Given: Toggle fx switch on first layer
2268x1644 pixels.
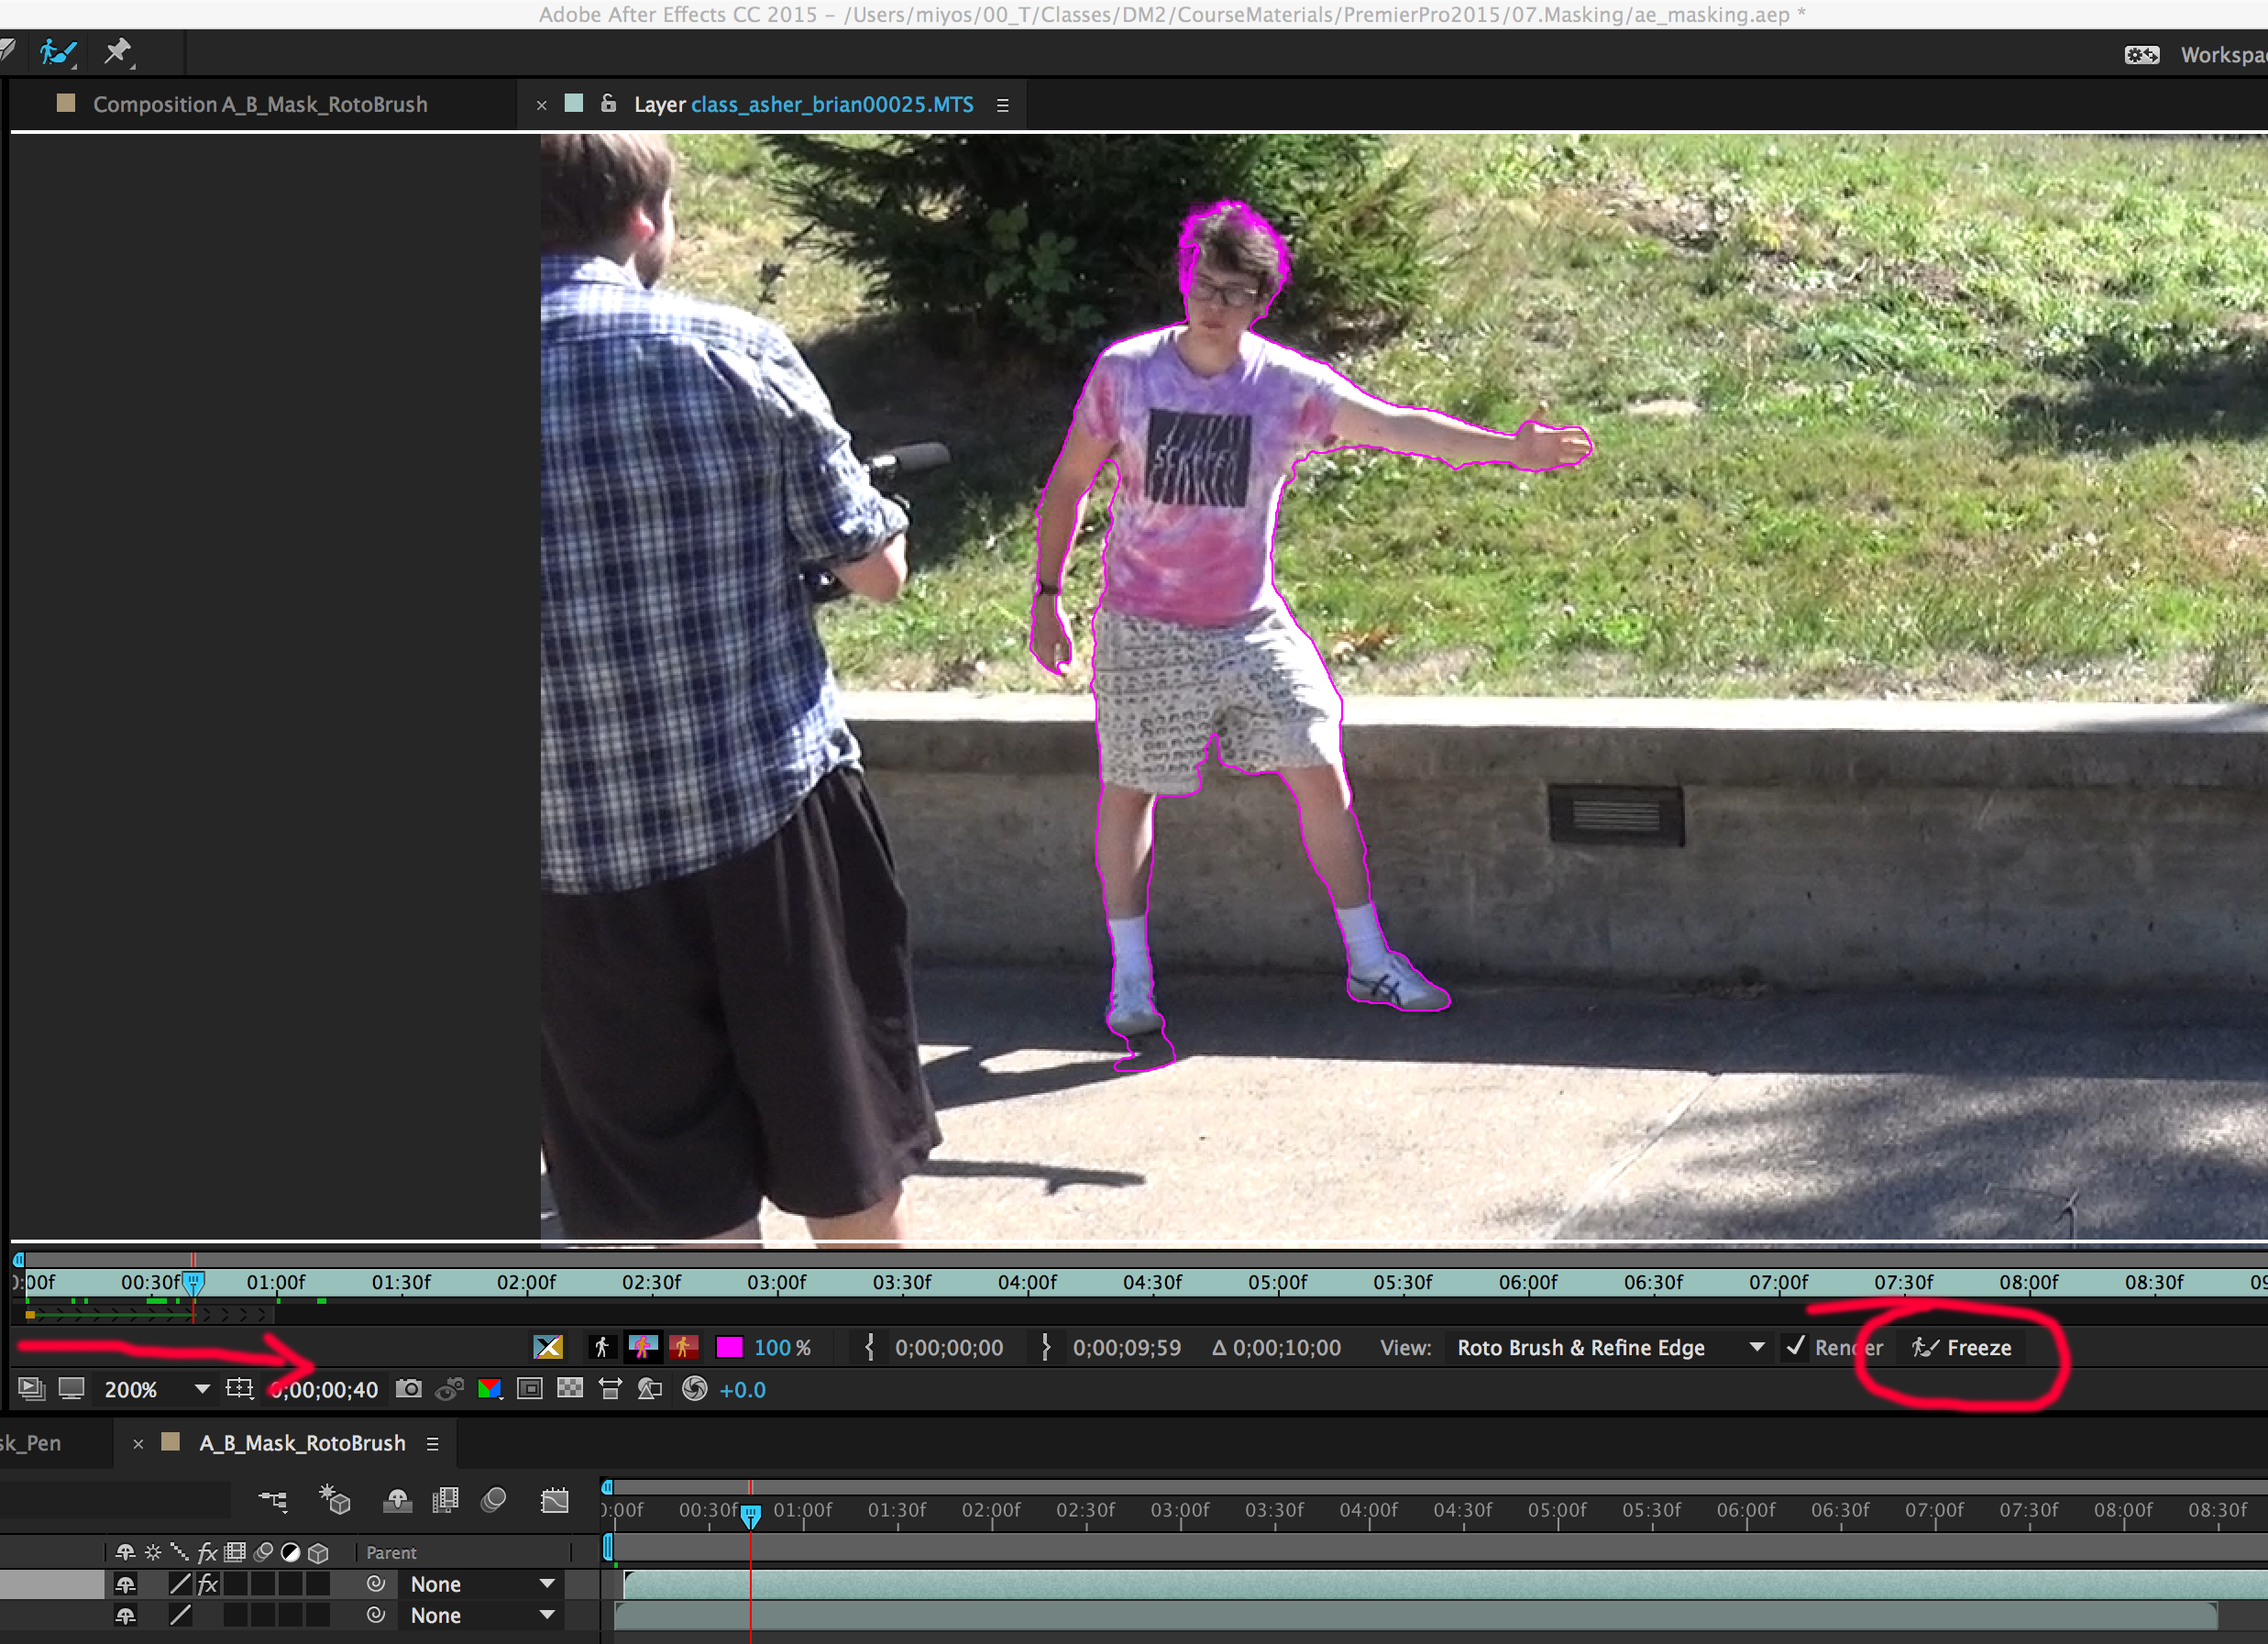Looking at the screenshot, I should pyautogui.click(x=208, y=1584).
